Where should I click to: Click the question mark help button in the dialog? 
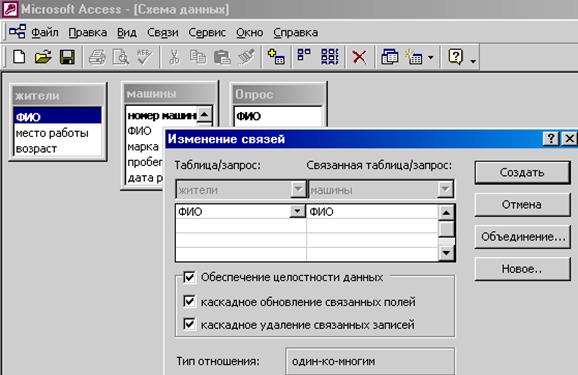pyautogui.click(x=551, y=139)
